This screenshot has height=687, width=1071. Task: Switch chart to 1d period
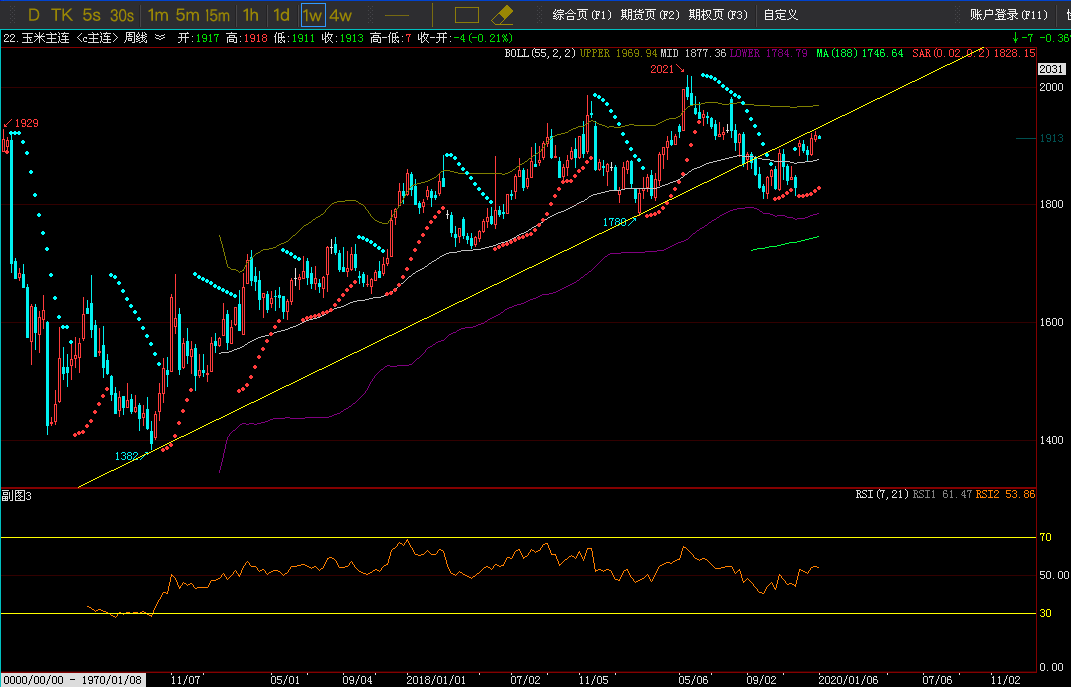point(281,14)
